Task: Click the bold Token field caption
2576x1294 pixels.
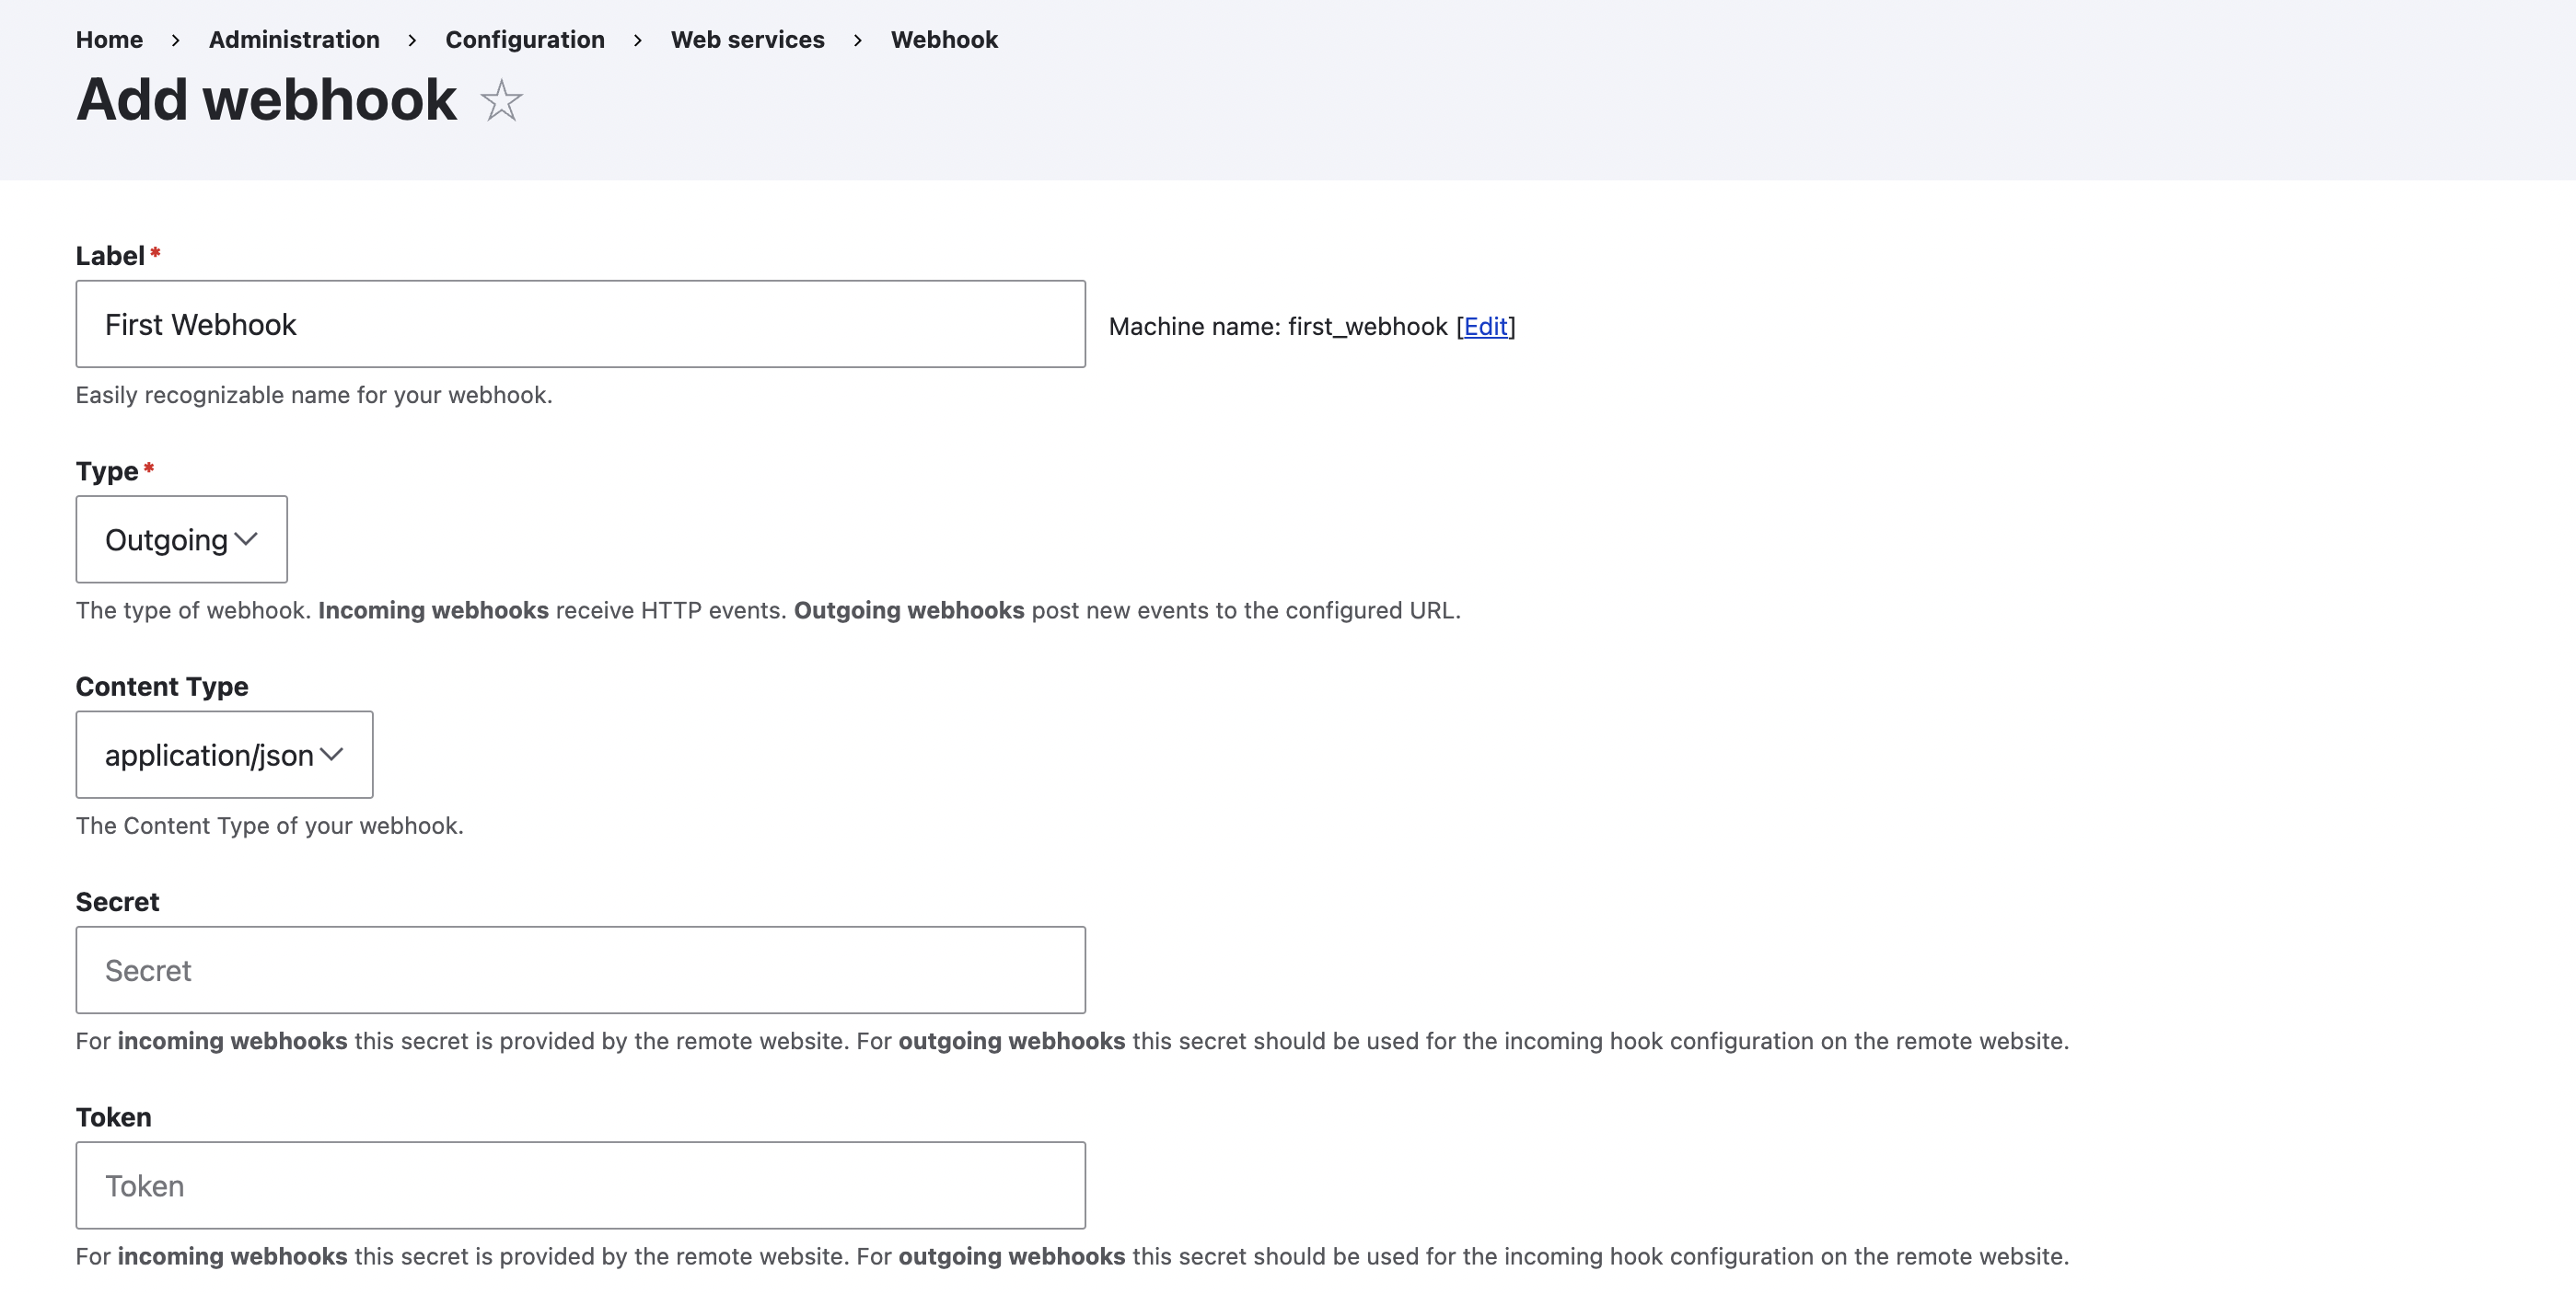Action: 113,1117
